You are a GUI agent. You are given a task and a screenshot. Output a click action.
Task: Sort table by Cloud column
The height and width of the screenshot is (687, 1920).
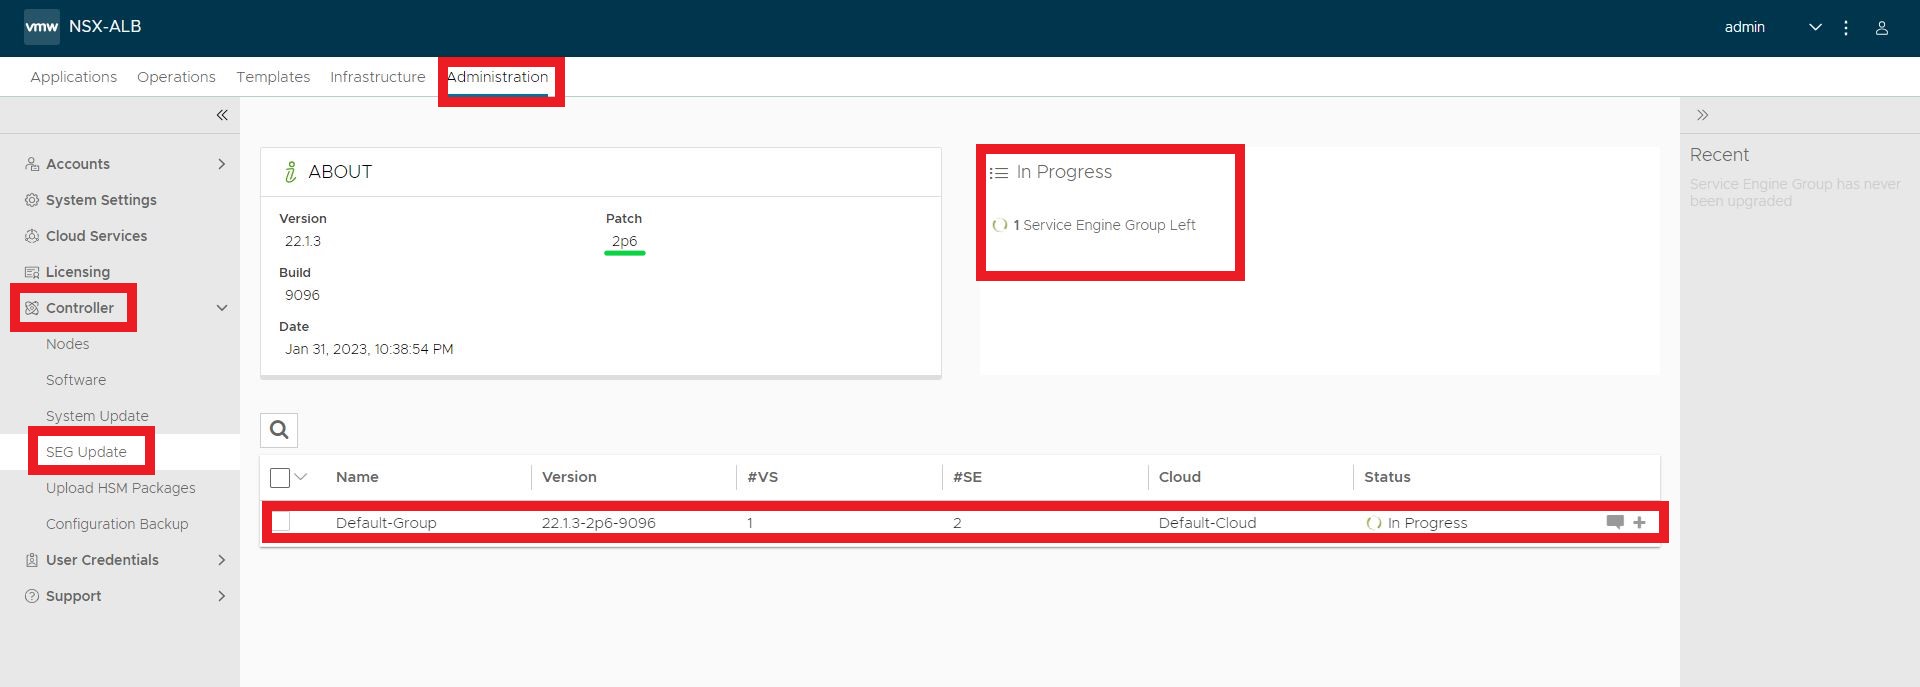[x=1180, y=477]
